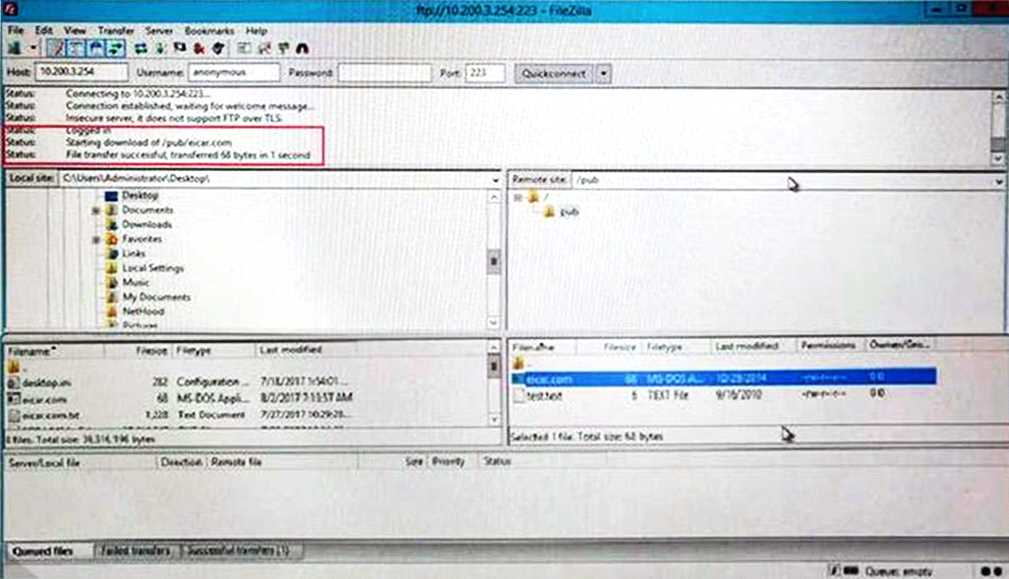Image resolution: width=1009 pixels, height=579 pixels.
Task: Click the Quickconnect button
Action: (553, 73)
